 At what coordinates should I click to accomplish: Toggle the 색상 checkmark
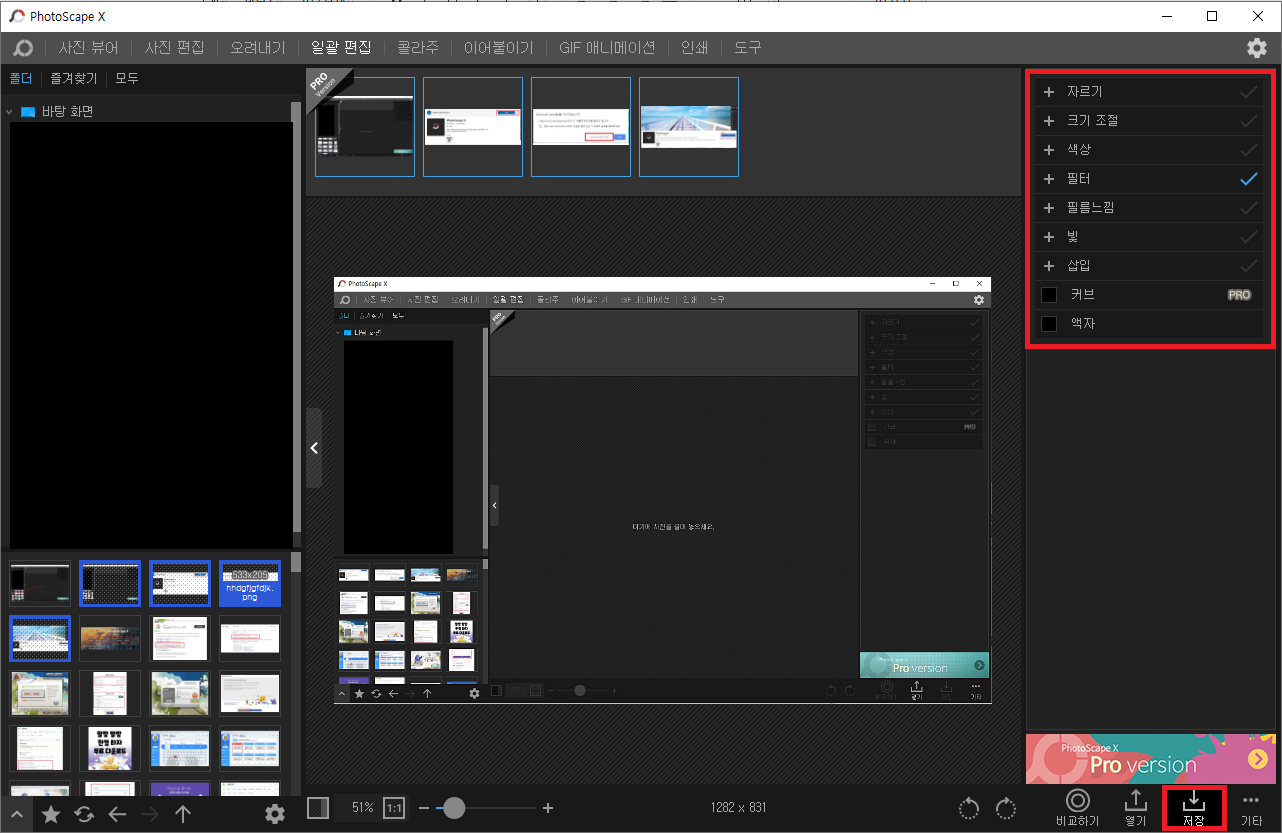[1248, 150]
